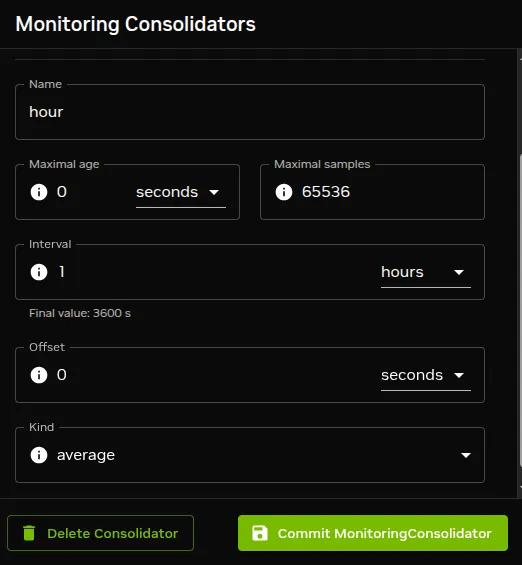Click the Offset value 0
This screenshot has width=522, height=565.
pos(62,375)
